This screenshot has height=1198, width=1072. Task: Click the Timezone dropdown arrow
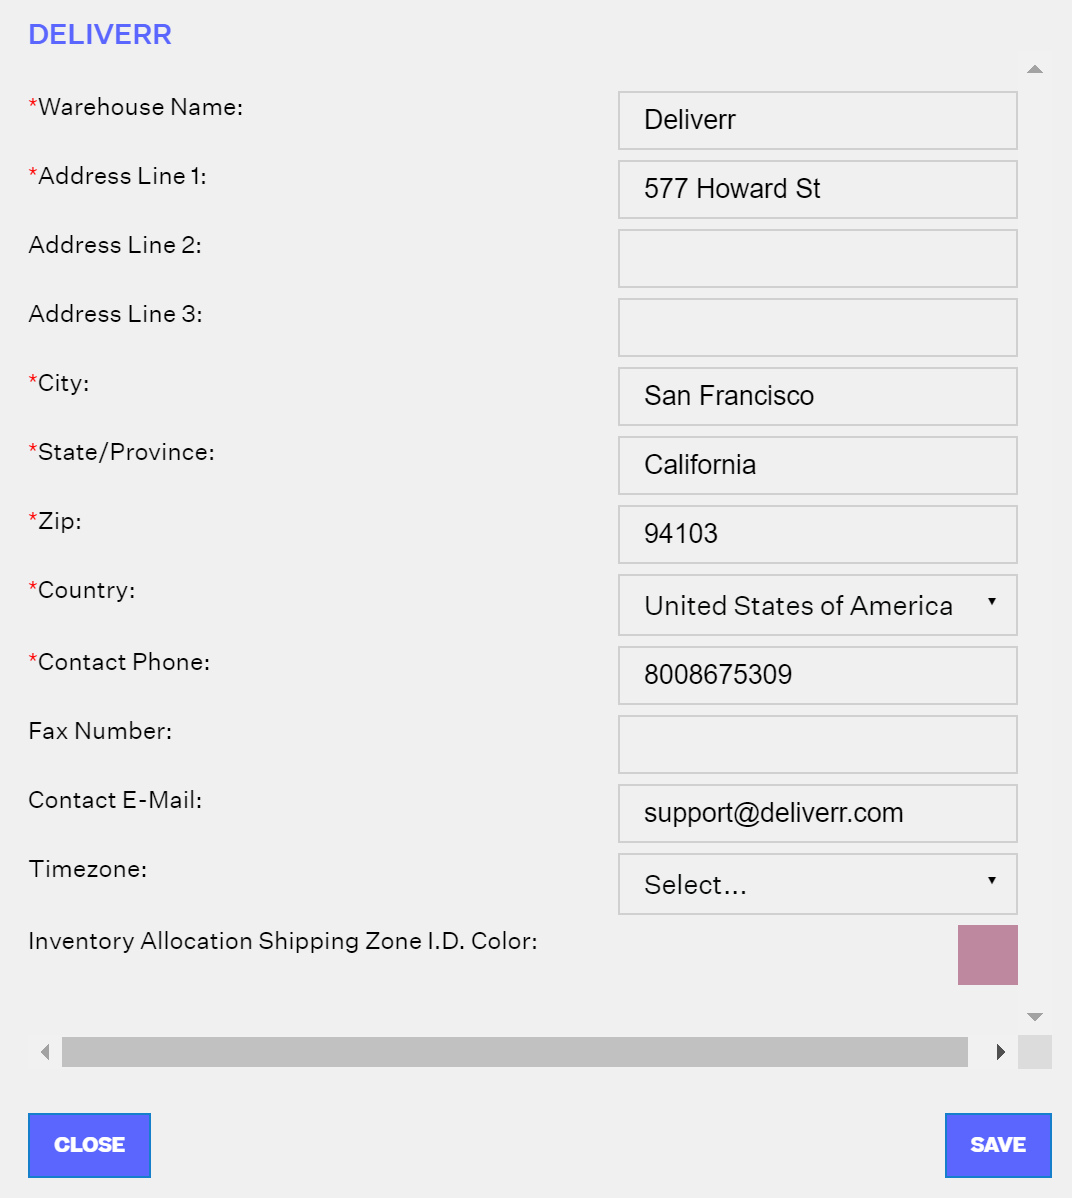click(992, 880)
